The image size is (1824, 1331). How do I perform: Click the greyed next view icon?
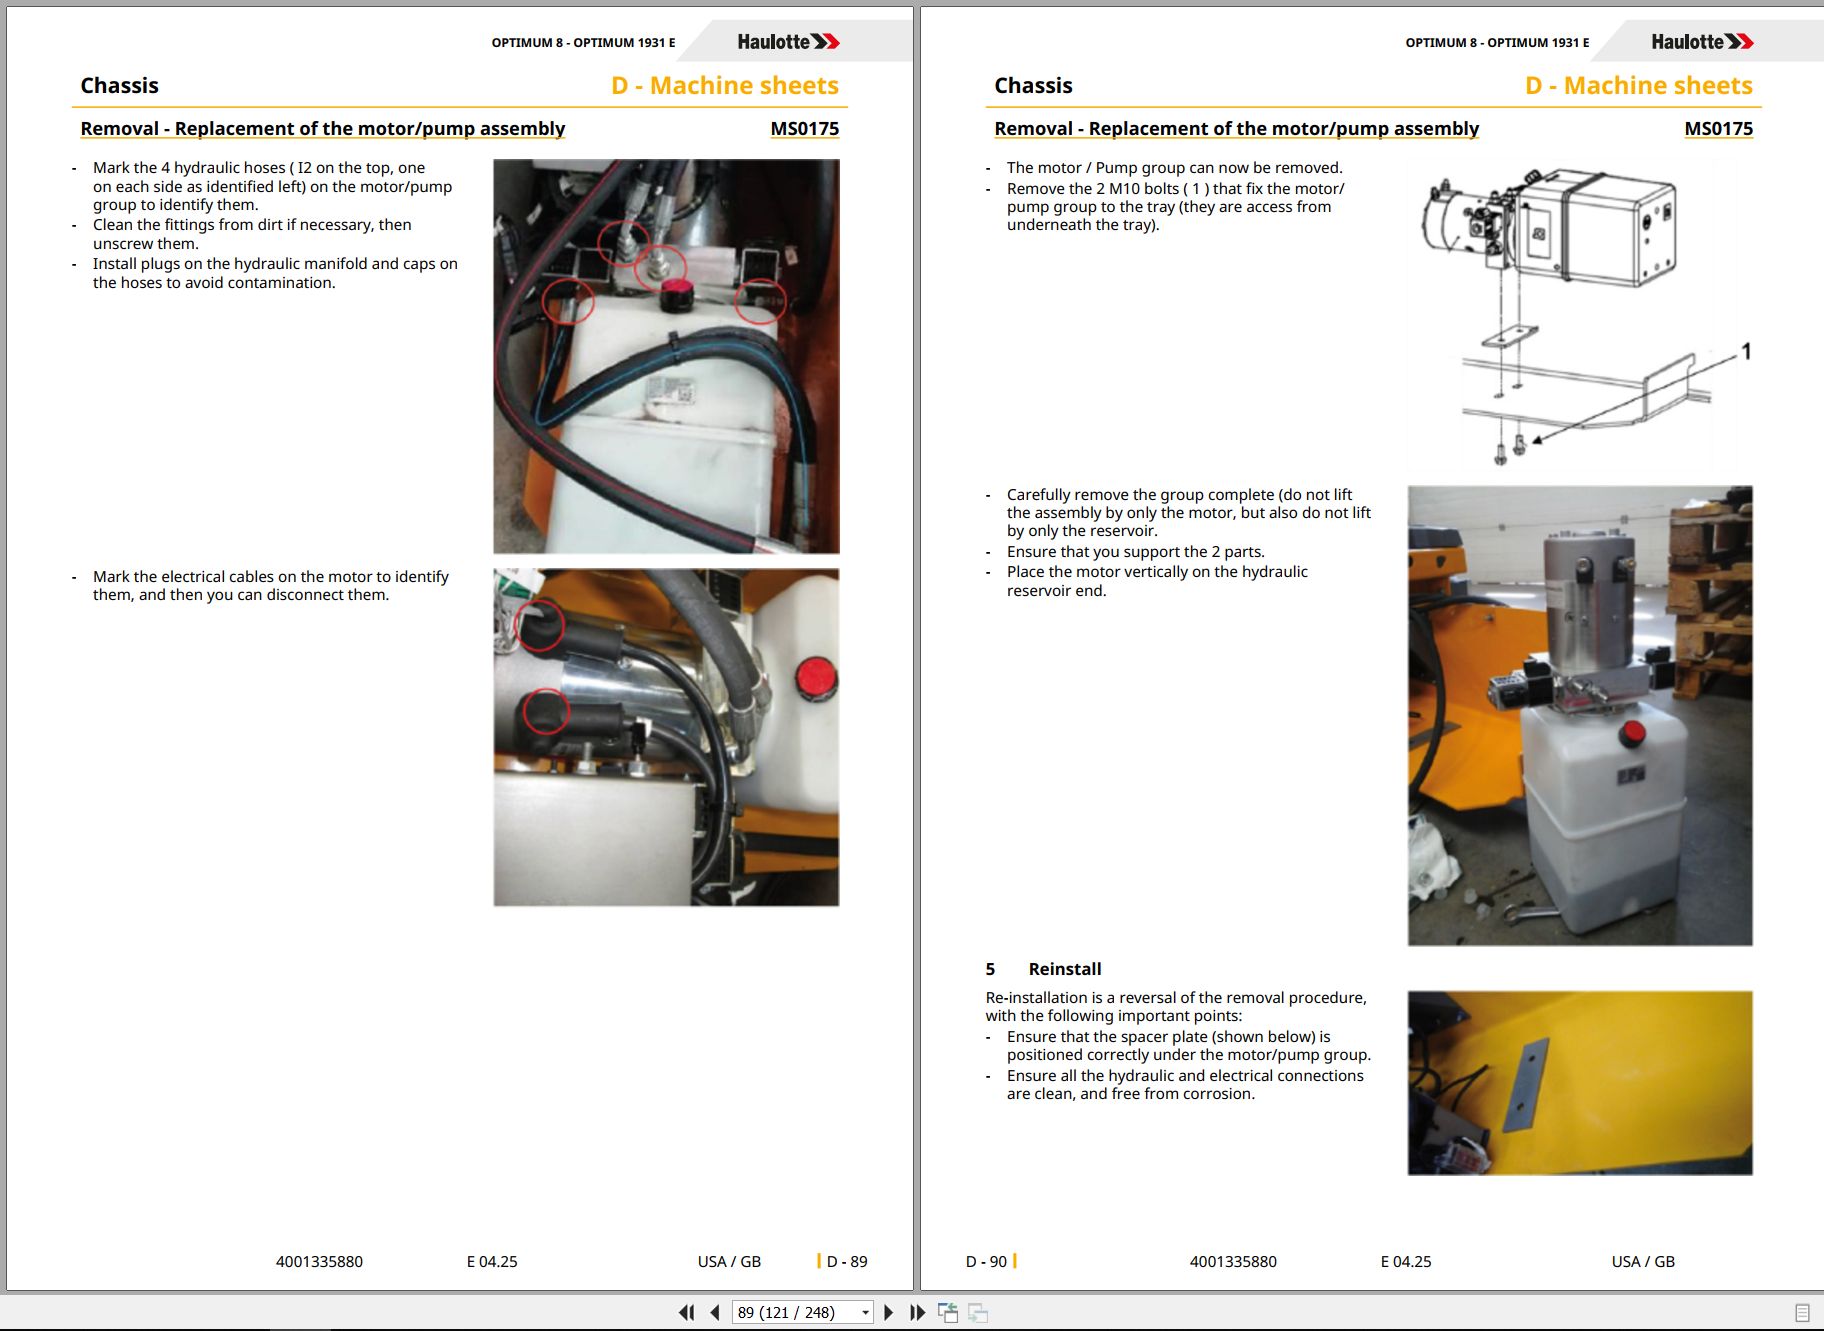coord(977,1312)
